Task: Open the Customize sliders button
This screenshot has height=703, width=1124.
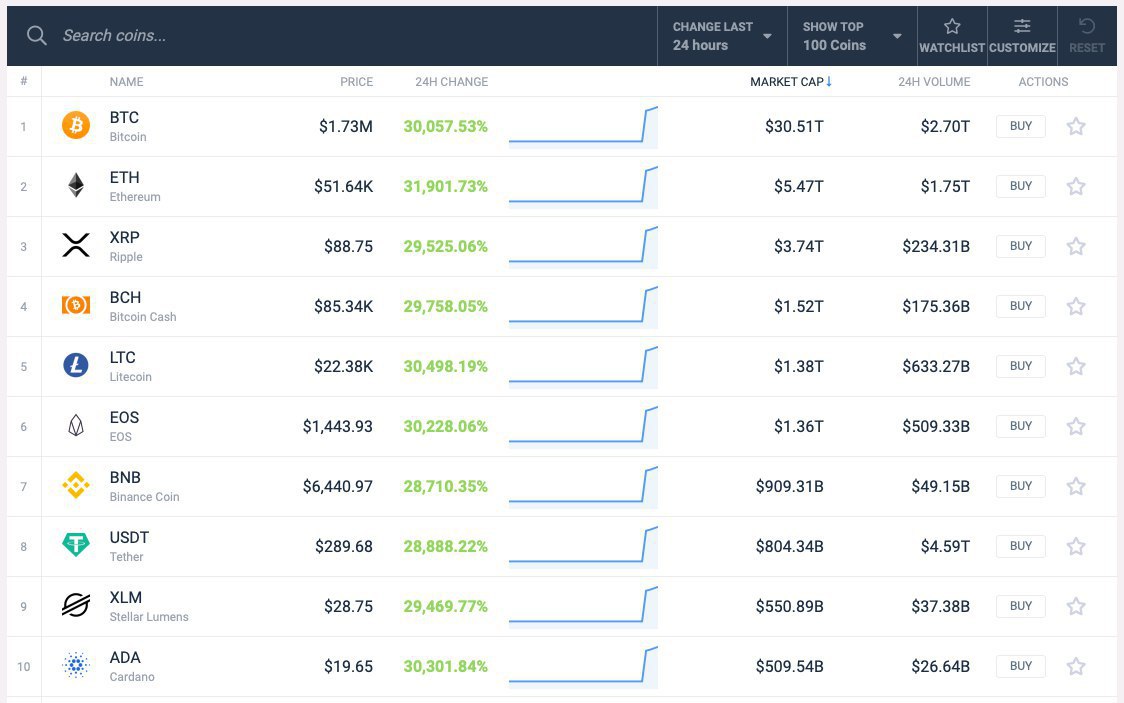Action: (x=1022, y=36)
